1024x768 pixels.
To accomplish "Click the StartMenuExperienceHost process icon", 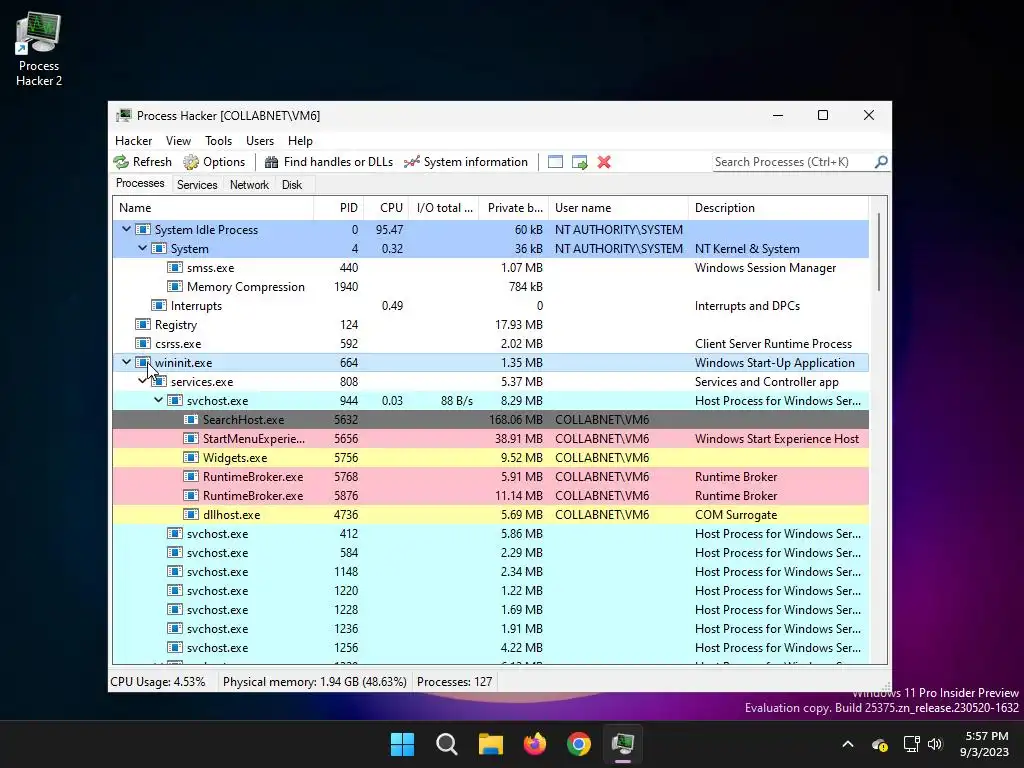I will coord(191,439).
